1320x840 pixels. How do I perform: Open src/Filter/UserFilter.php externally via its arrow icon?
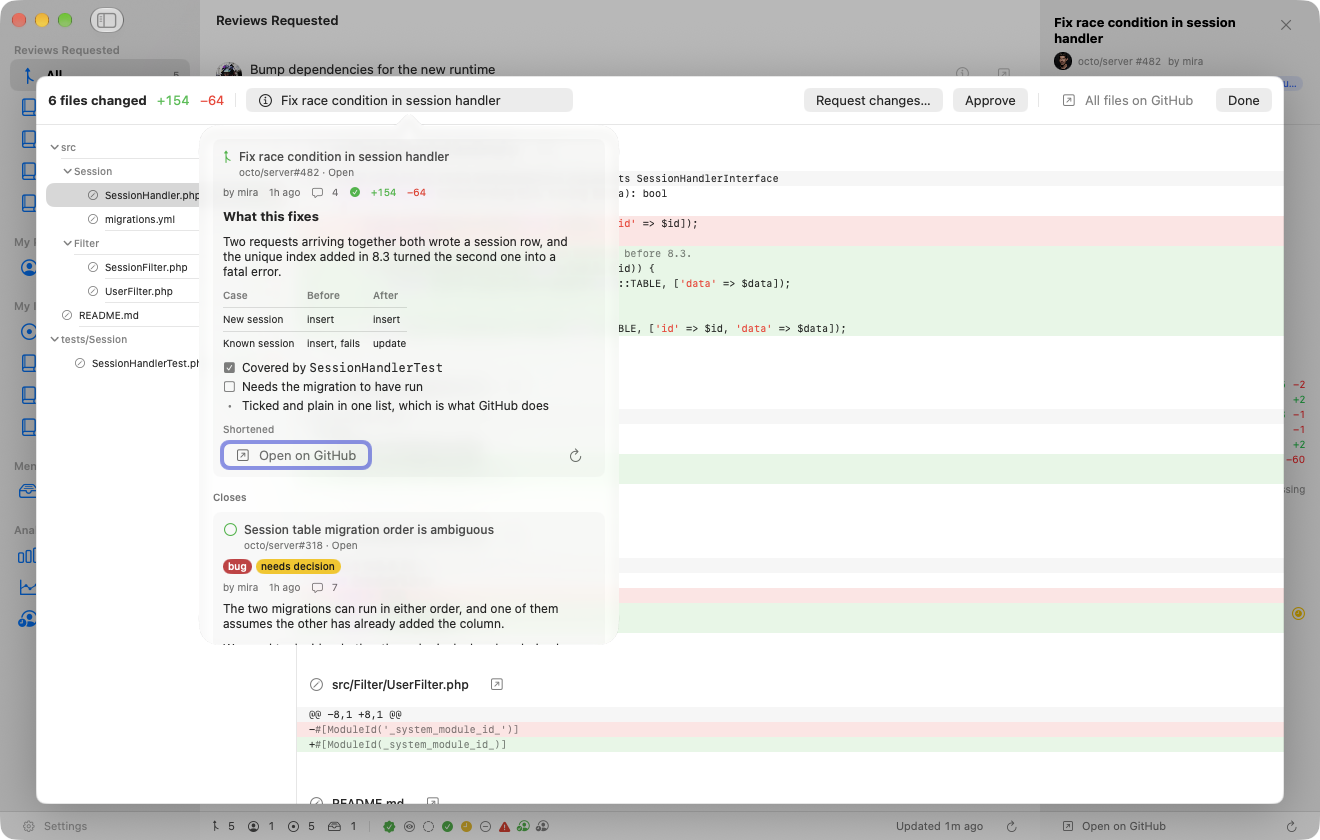point(497,685)
